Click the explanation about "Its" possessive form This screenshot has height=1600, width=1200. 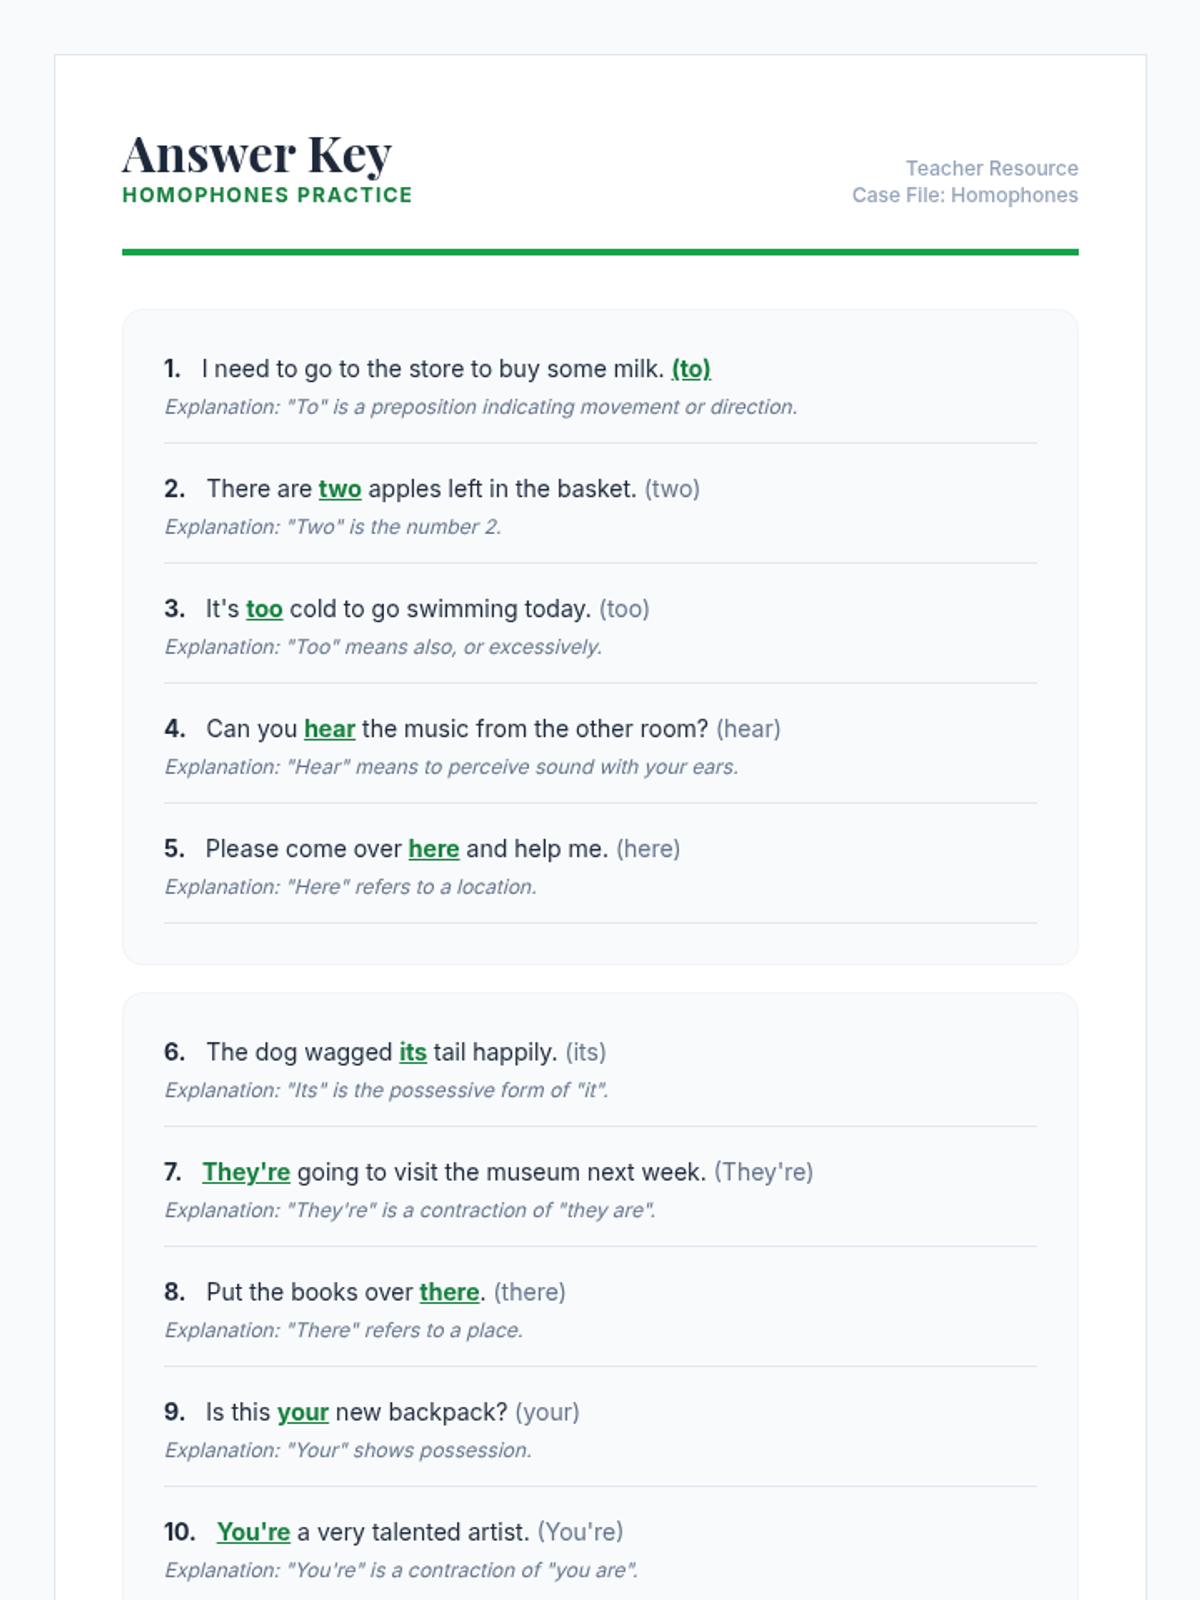click(x=386, y=1090)
